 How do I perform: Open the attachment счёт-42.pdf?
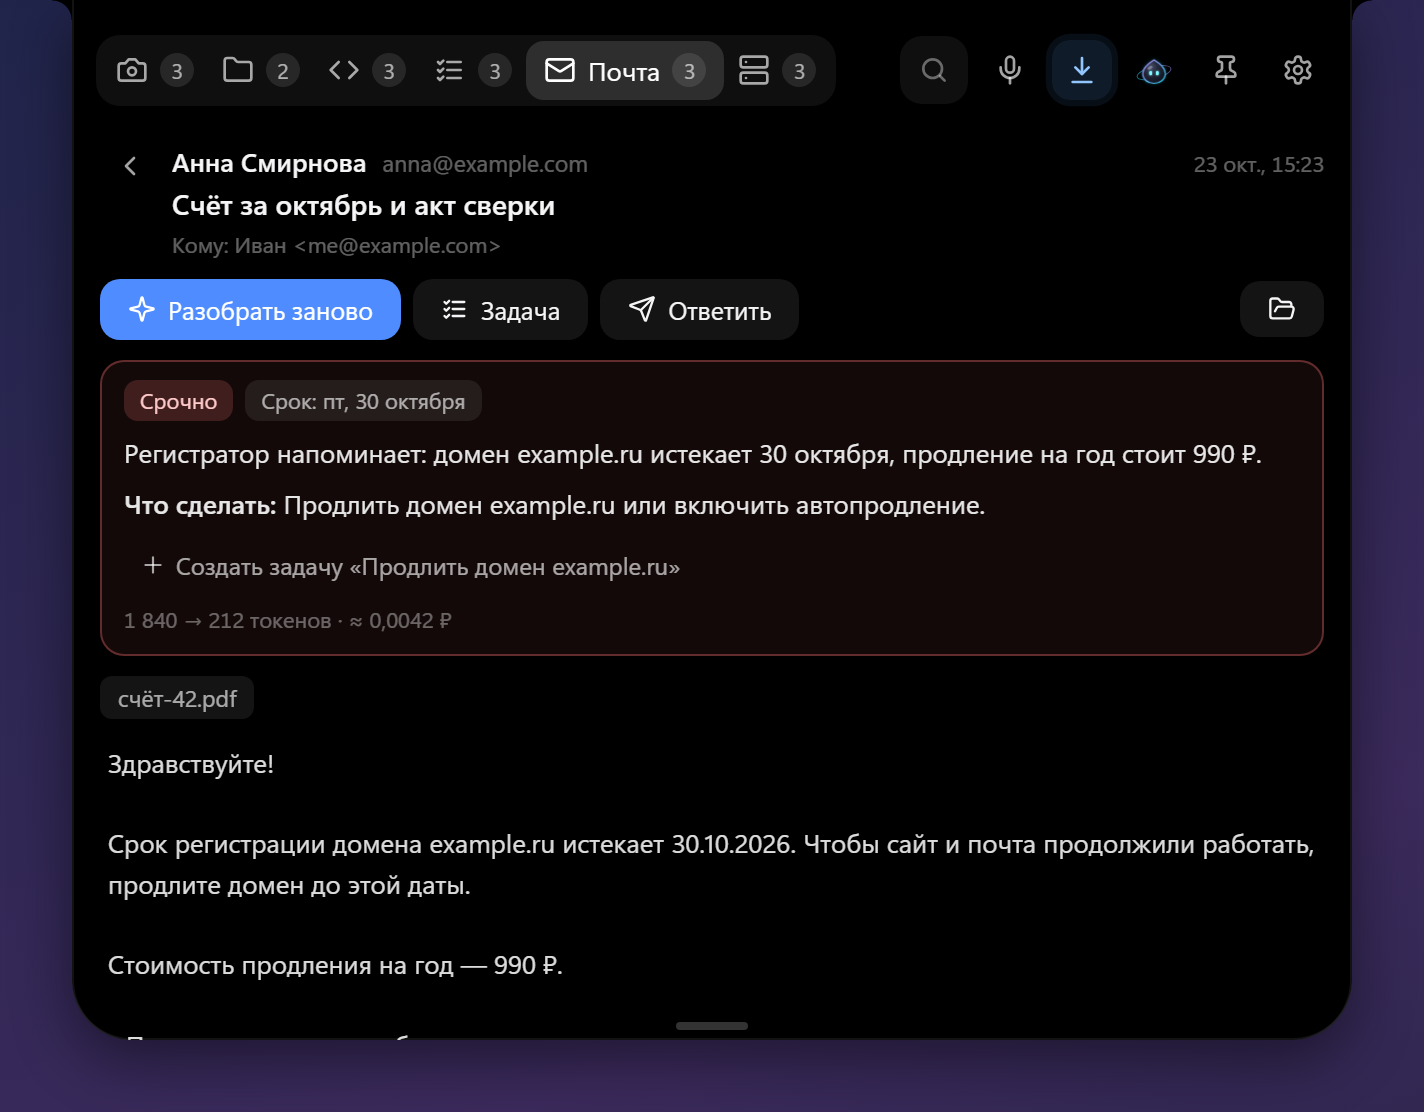coord(177,698)
